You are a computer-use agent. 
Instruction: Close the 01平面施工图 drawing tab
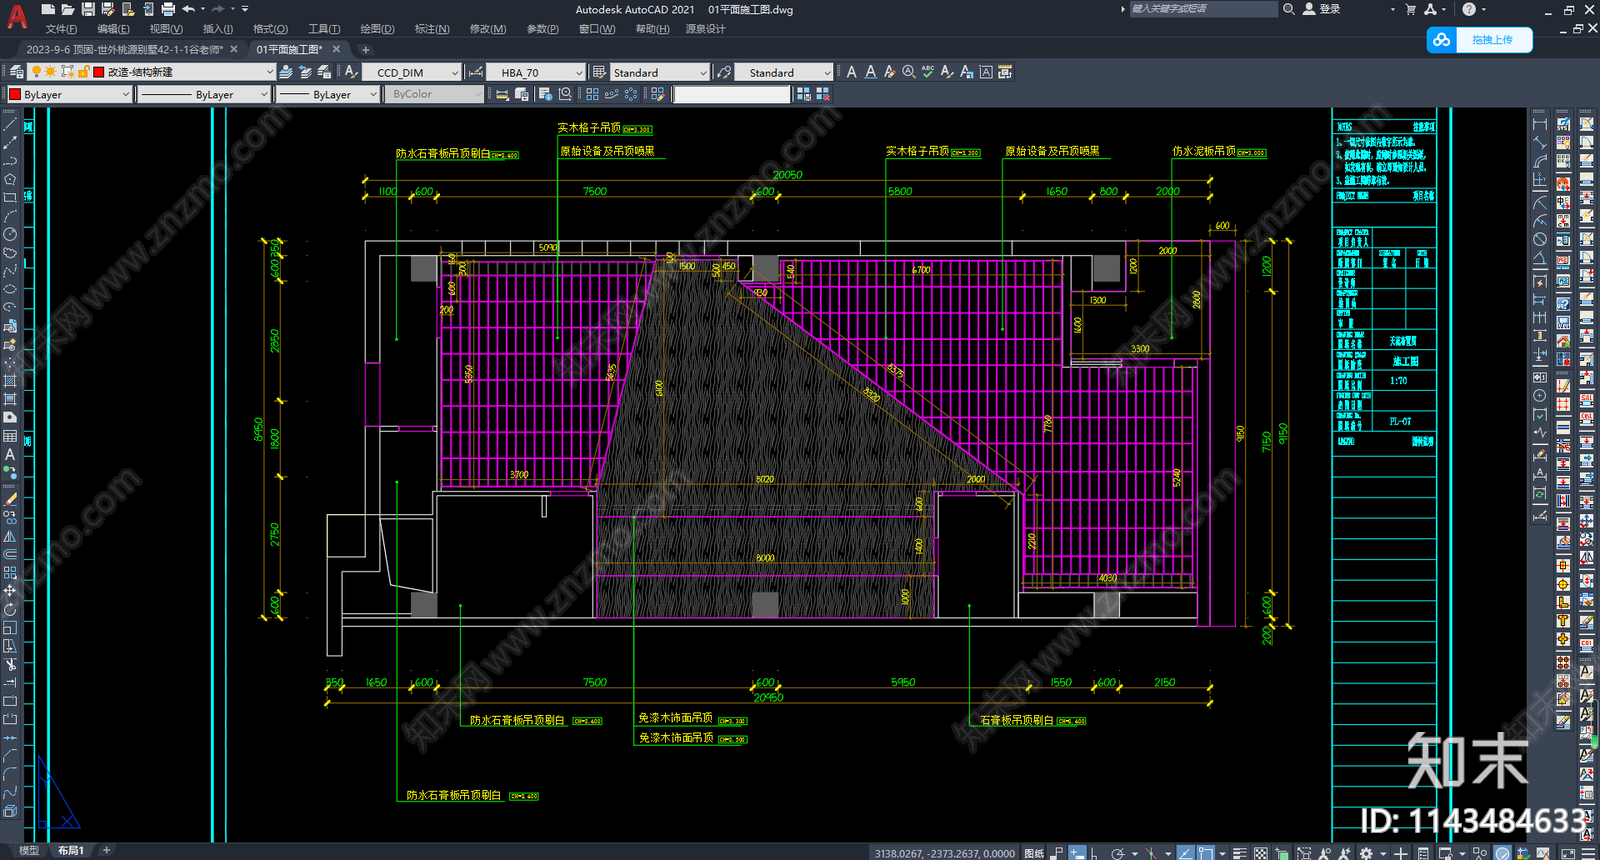336,49
